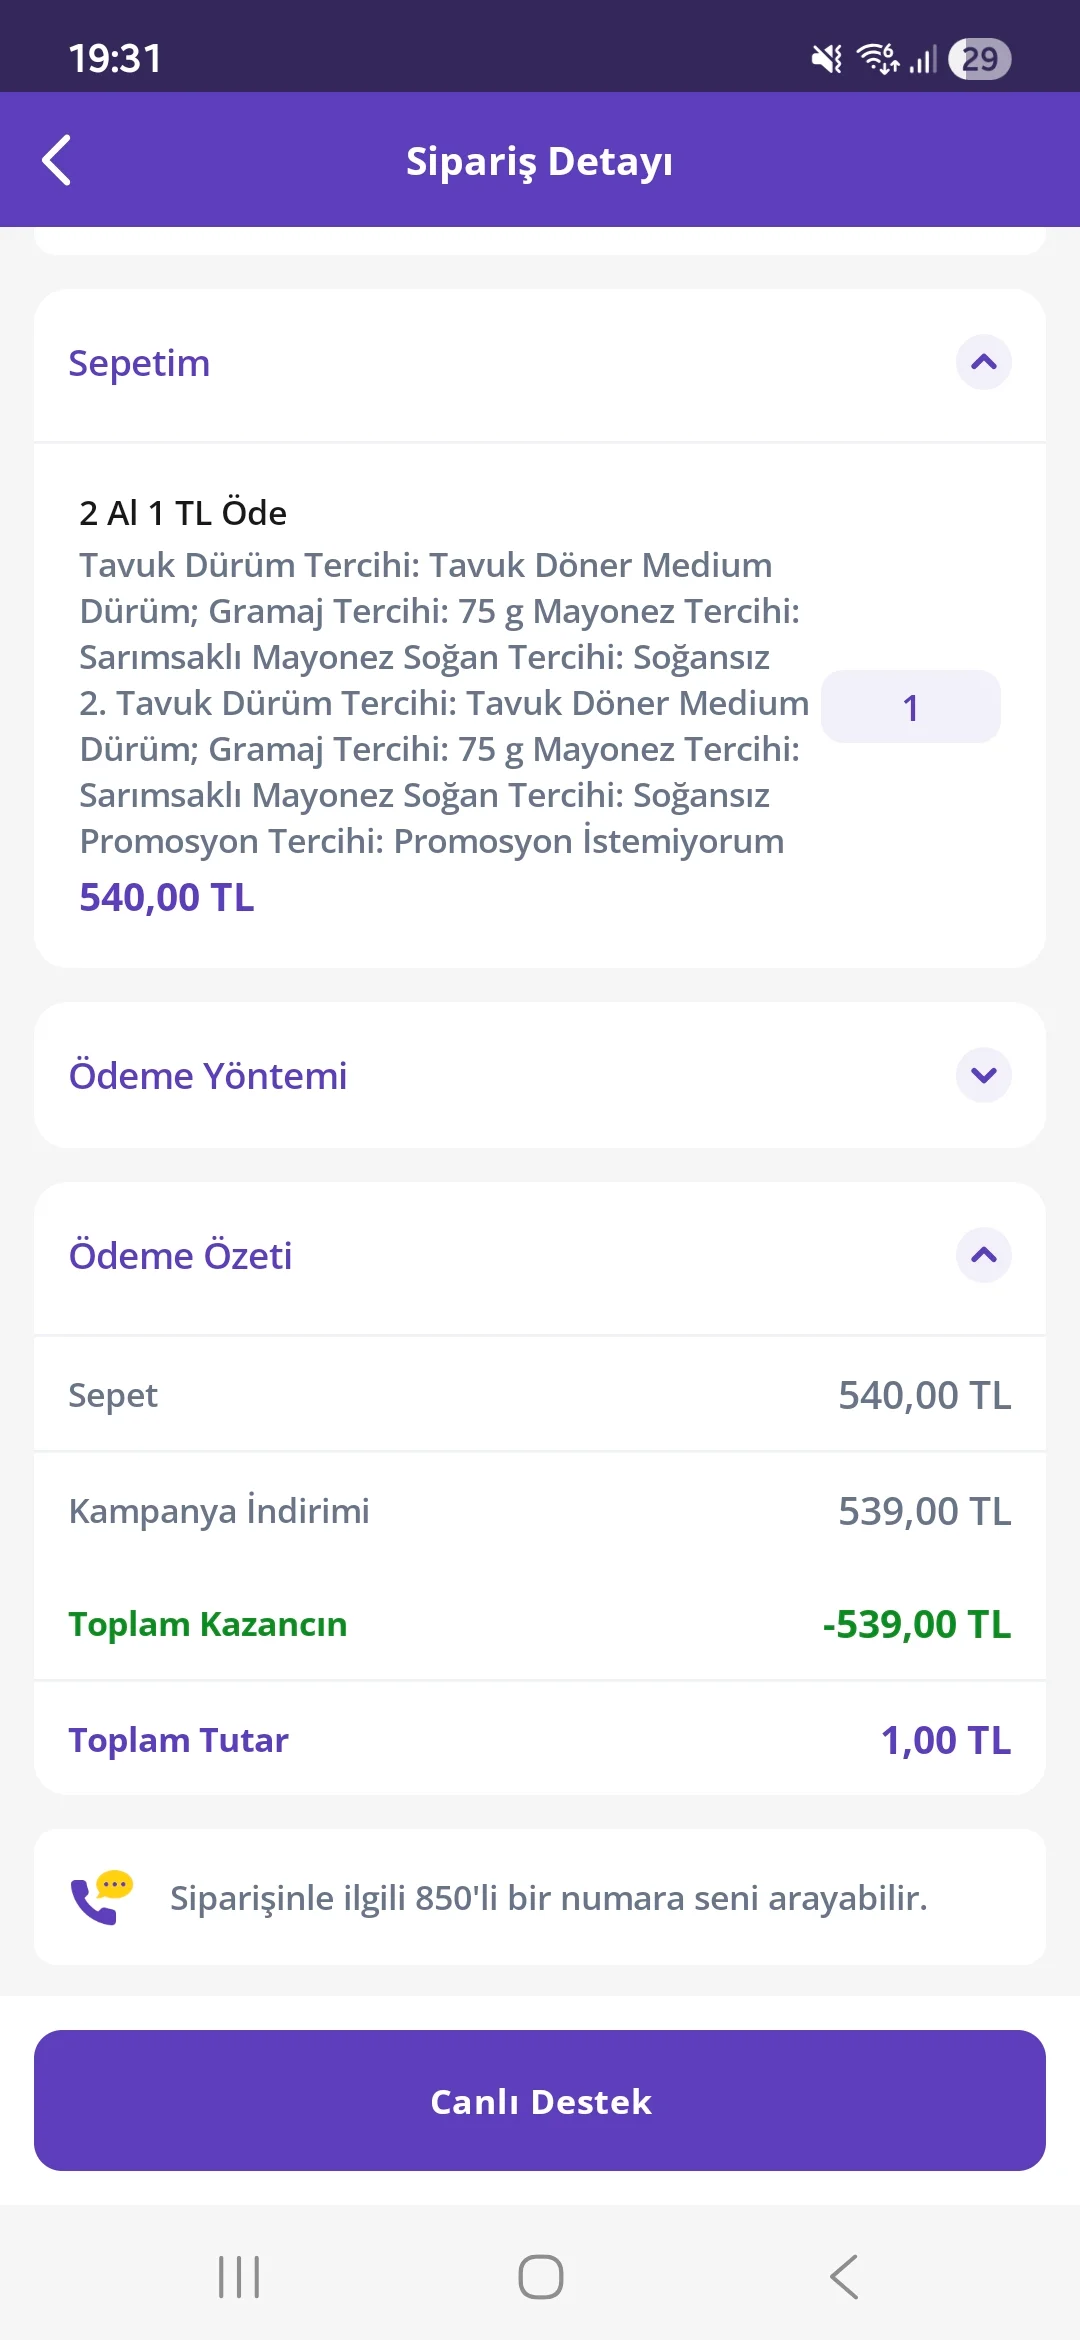Tap the cellular signal strength icon
Screen dimensions: 1080x2340
pyautogui.click(x=923, y=59)
